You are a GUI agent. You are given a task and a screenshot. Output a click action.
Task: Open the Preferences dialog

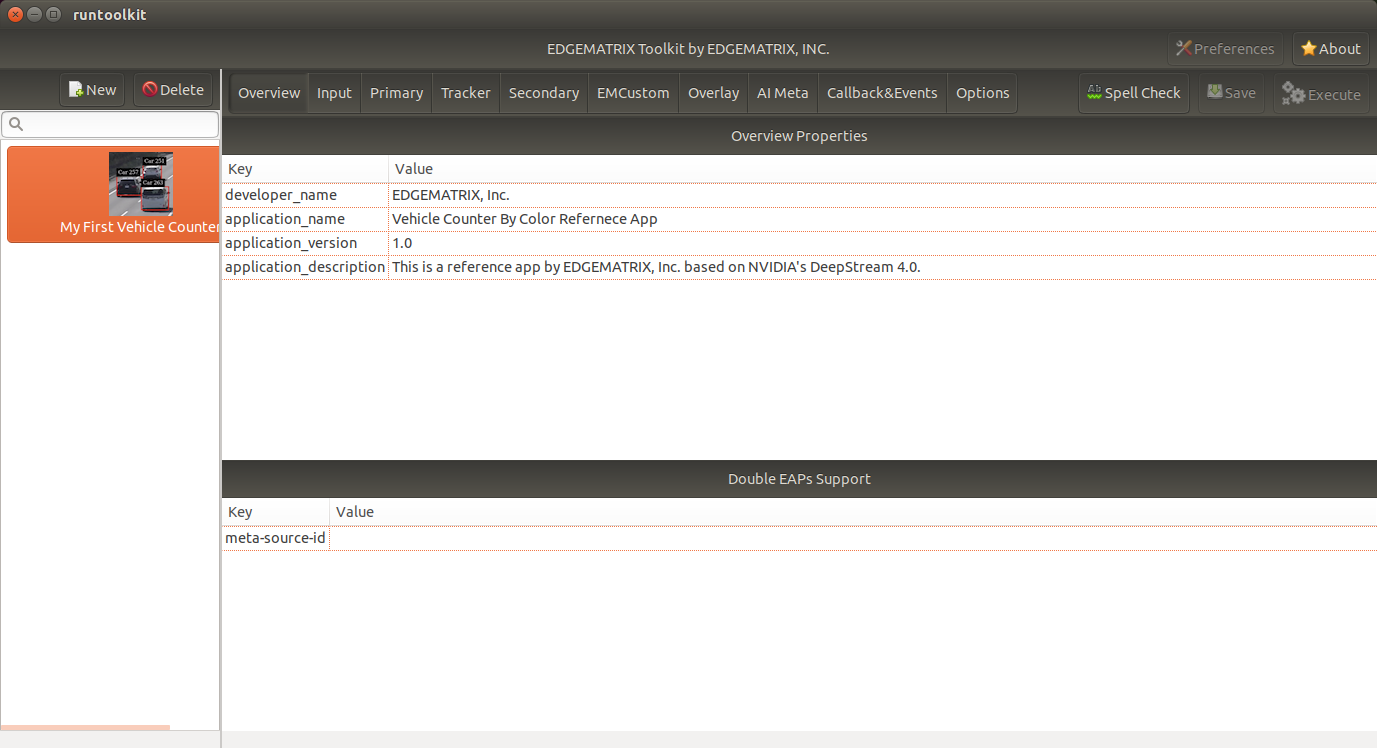pyautogui.click(x=1225, y=49)
